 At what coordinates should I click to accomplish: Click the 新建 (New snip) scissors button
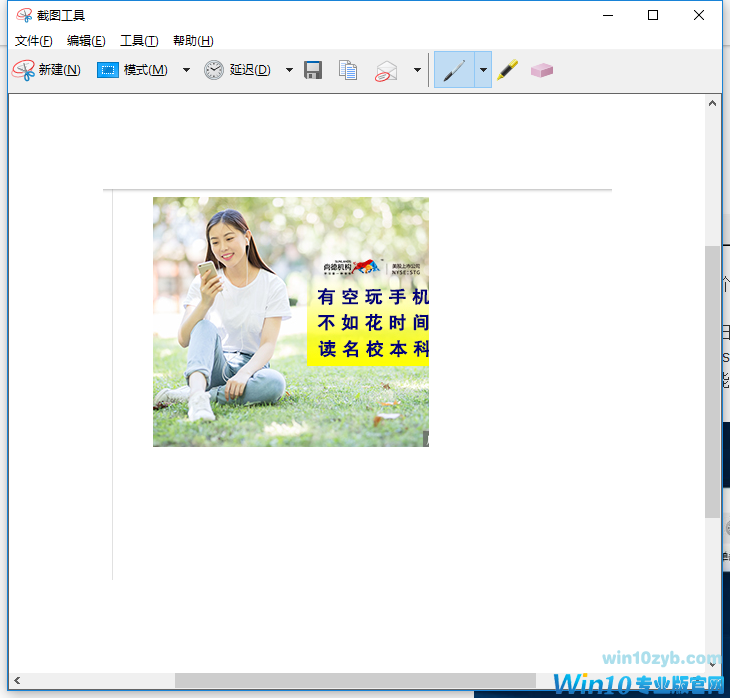click(x=45, y=70)
